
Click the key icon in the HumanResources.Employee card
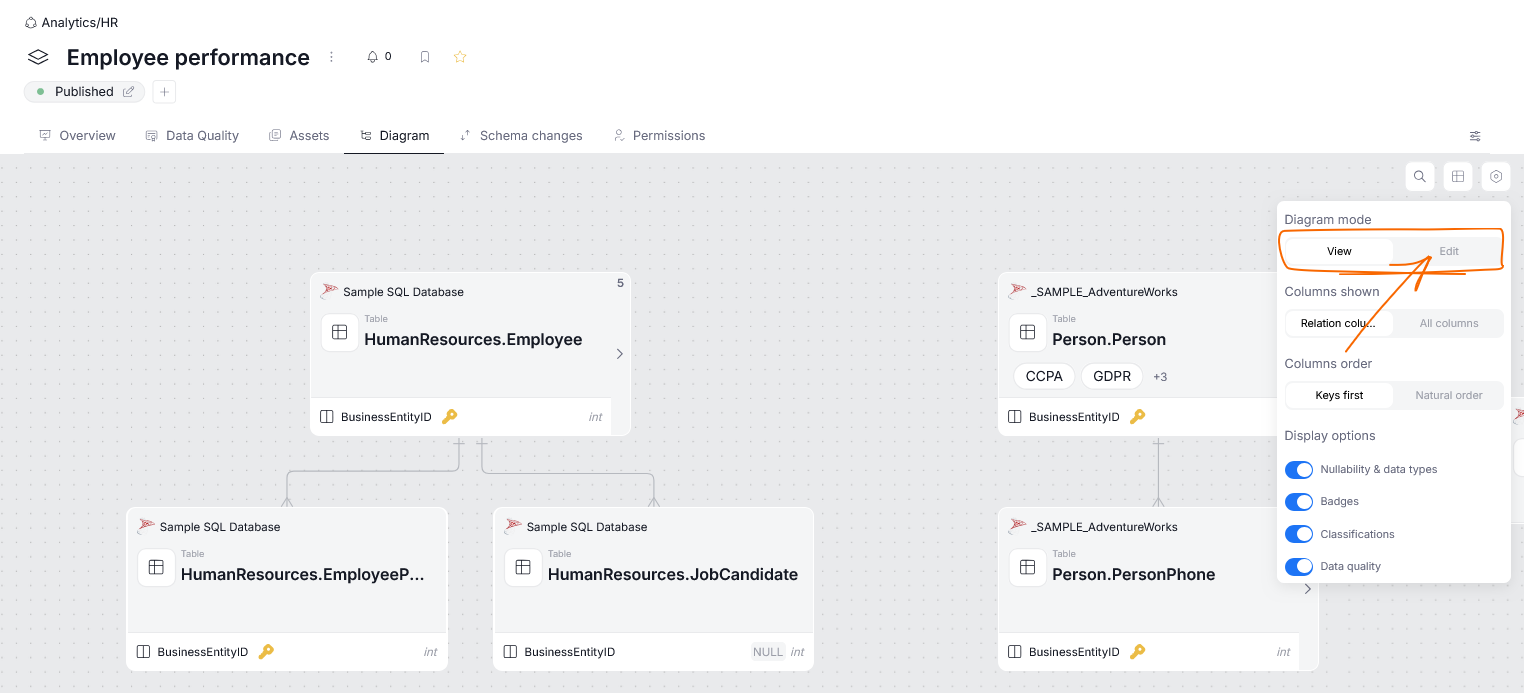(x=450, y=417)
